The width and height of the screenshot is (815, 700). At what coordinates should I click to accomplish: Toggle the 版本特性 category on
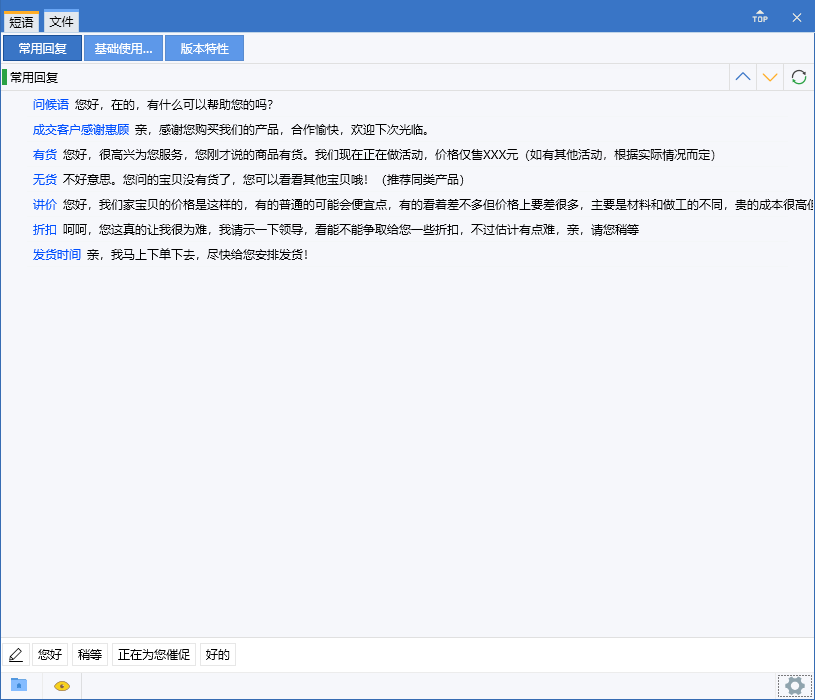(x=204, y=48)
